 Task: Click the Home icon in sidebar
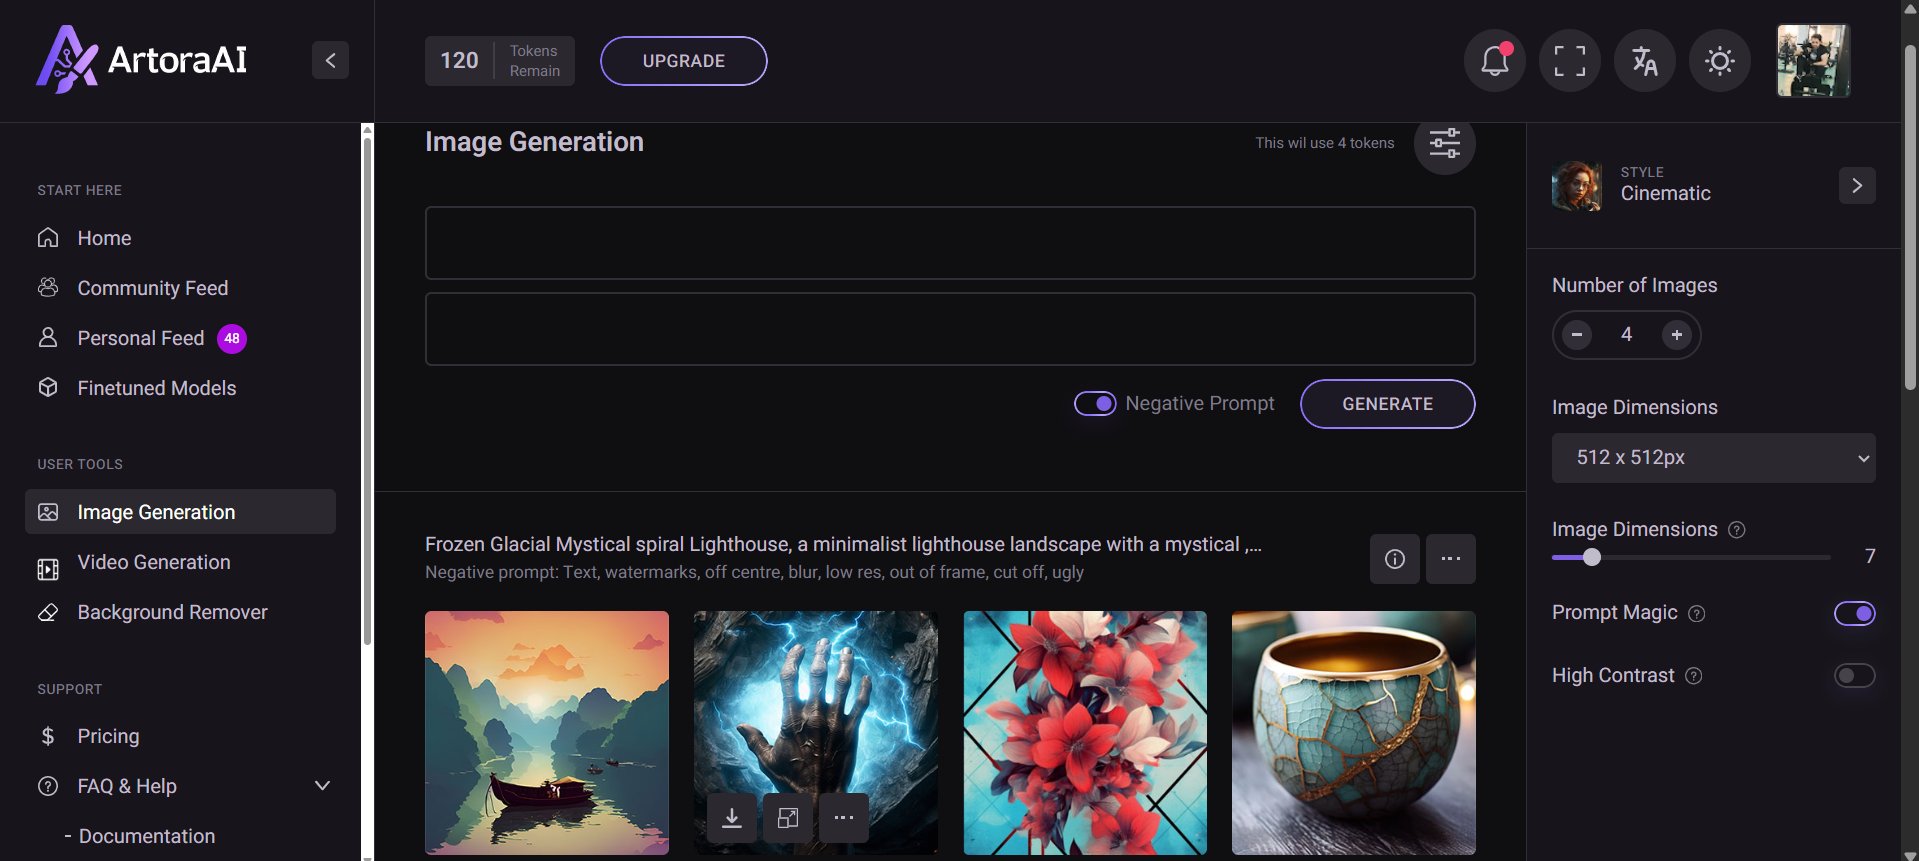pos(48,238)
